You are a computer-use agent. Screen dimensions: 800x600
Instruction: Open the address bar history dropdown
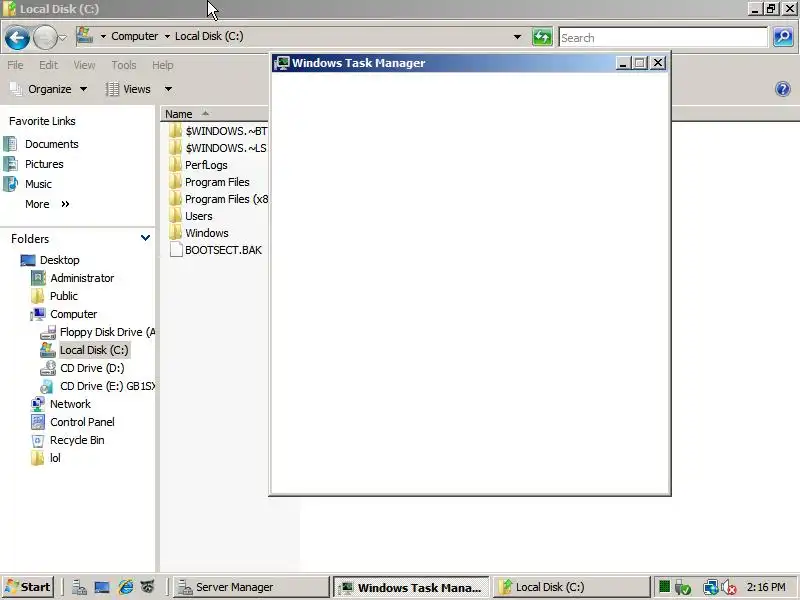517,37
